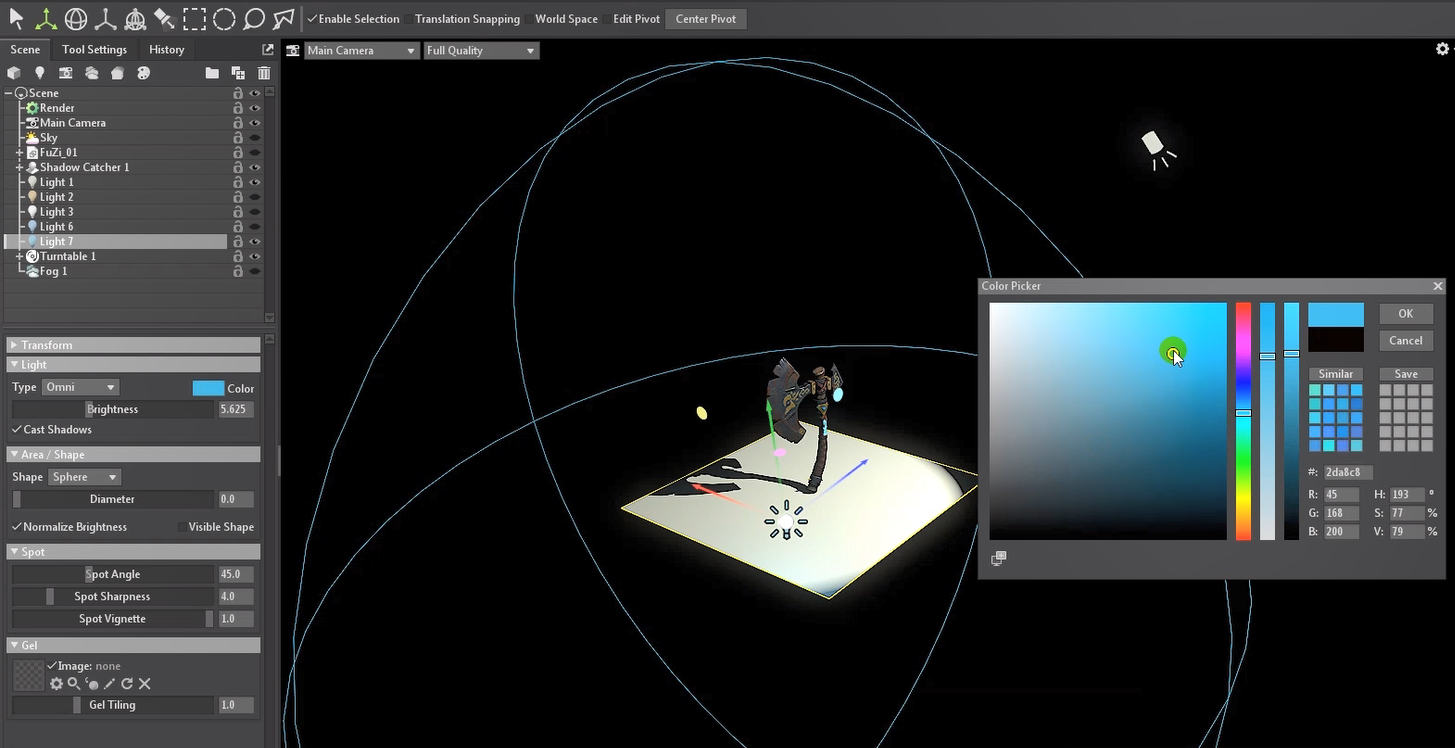Open the History tab
Image resolution: width=1455 pixels, height=748 pixels.
[x=166, y=49]
